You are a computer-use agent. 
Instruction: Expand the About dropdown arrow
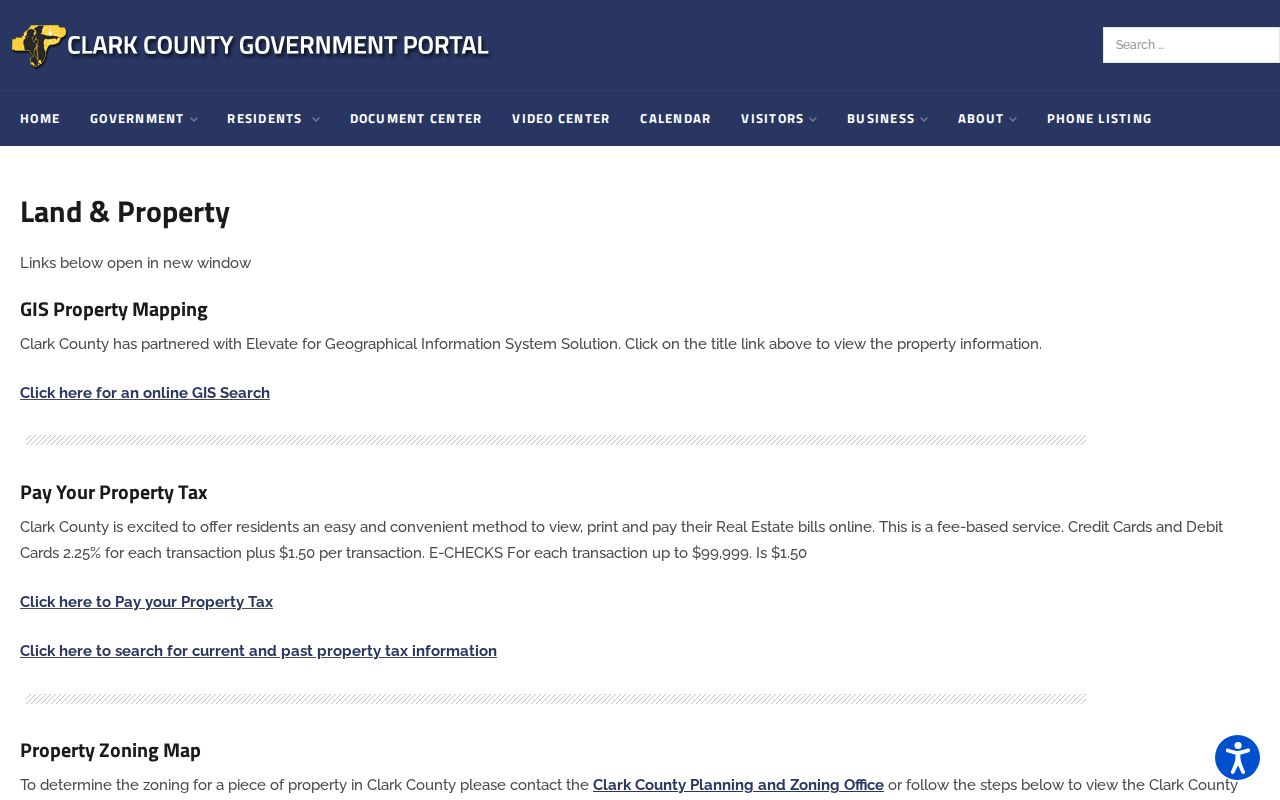[x=1013, y=119]
